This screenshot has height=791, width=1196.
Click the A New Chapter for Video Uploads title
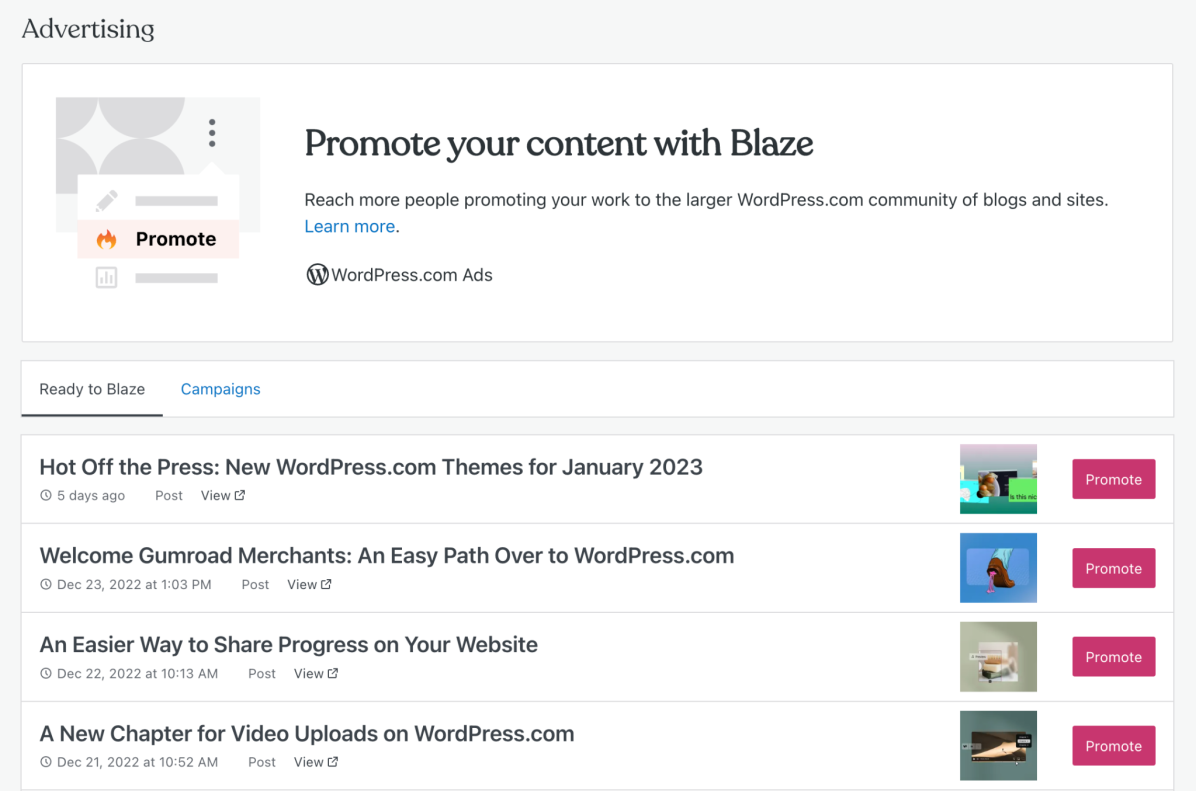pos(306,734)
